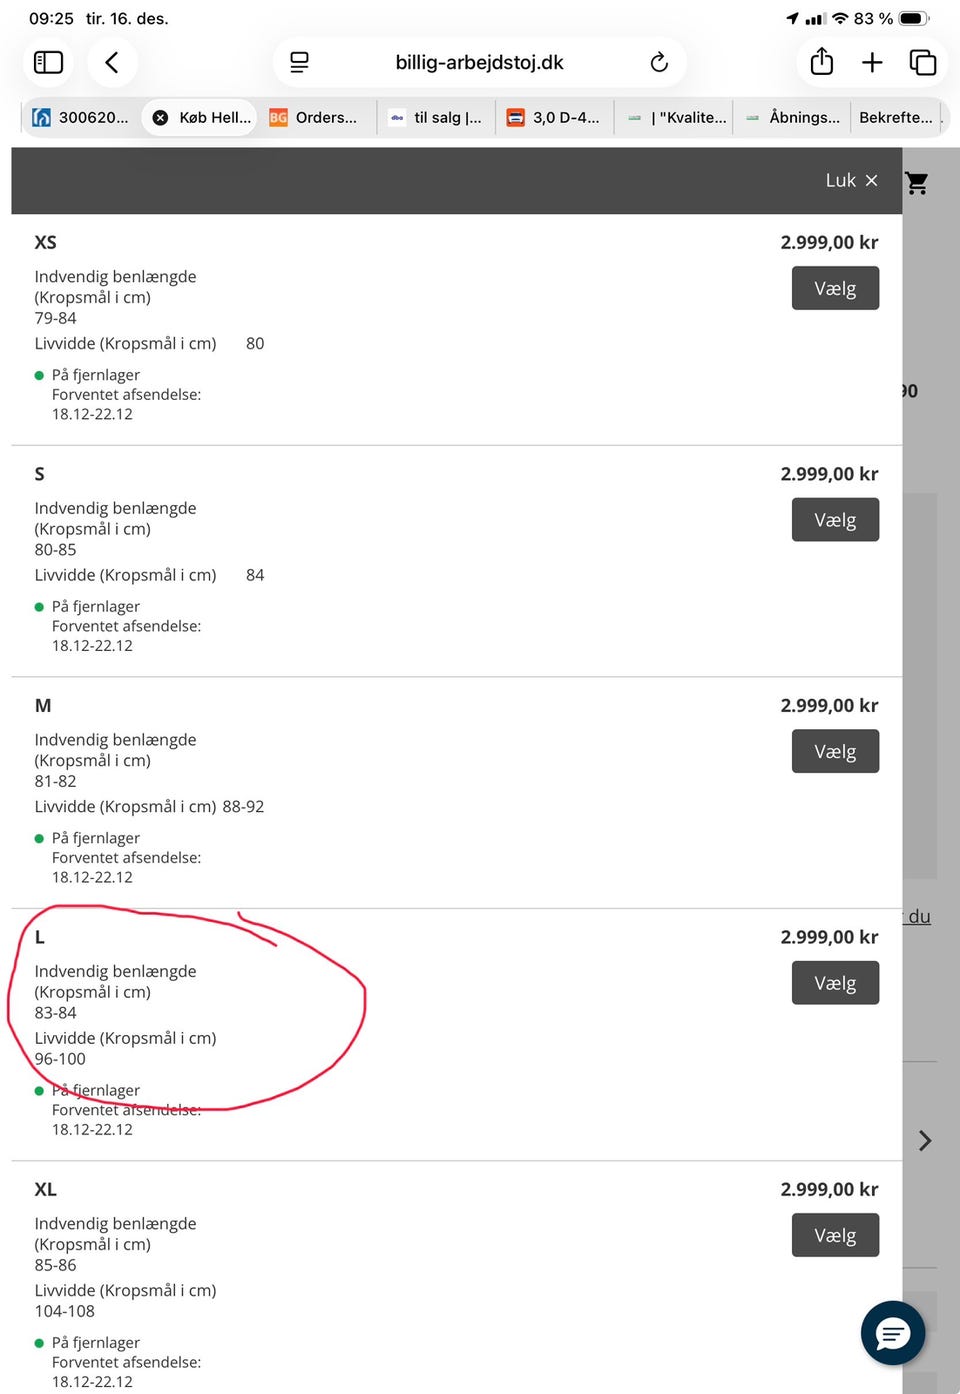Go back with the back arrow
Screen dimensions: 960x1394
point(112,63)
